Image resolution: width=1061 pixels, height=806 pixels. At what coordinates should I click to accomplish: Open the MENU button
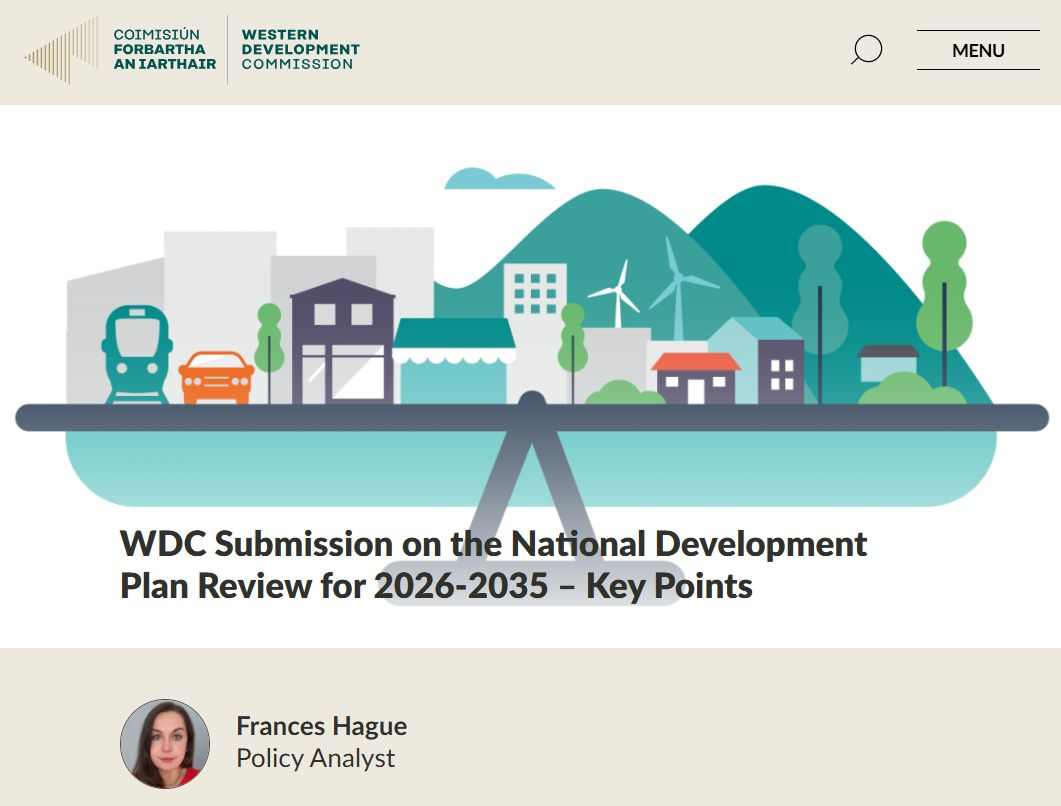[x=978, y=50]
